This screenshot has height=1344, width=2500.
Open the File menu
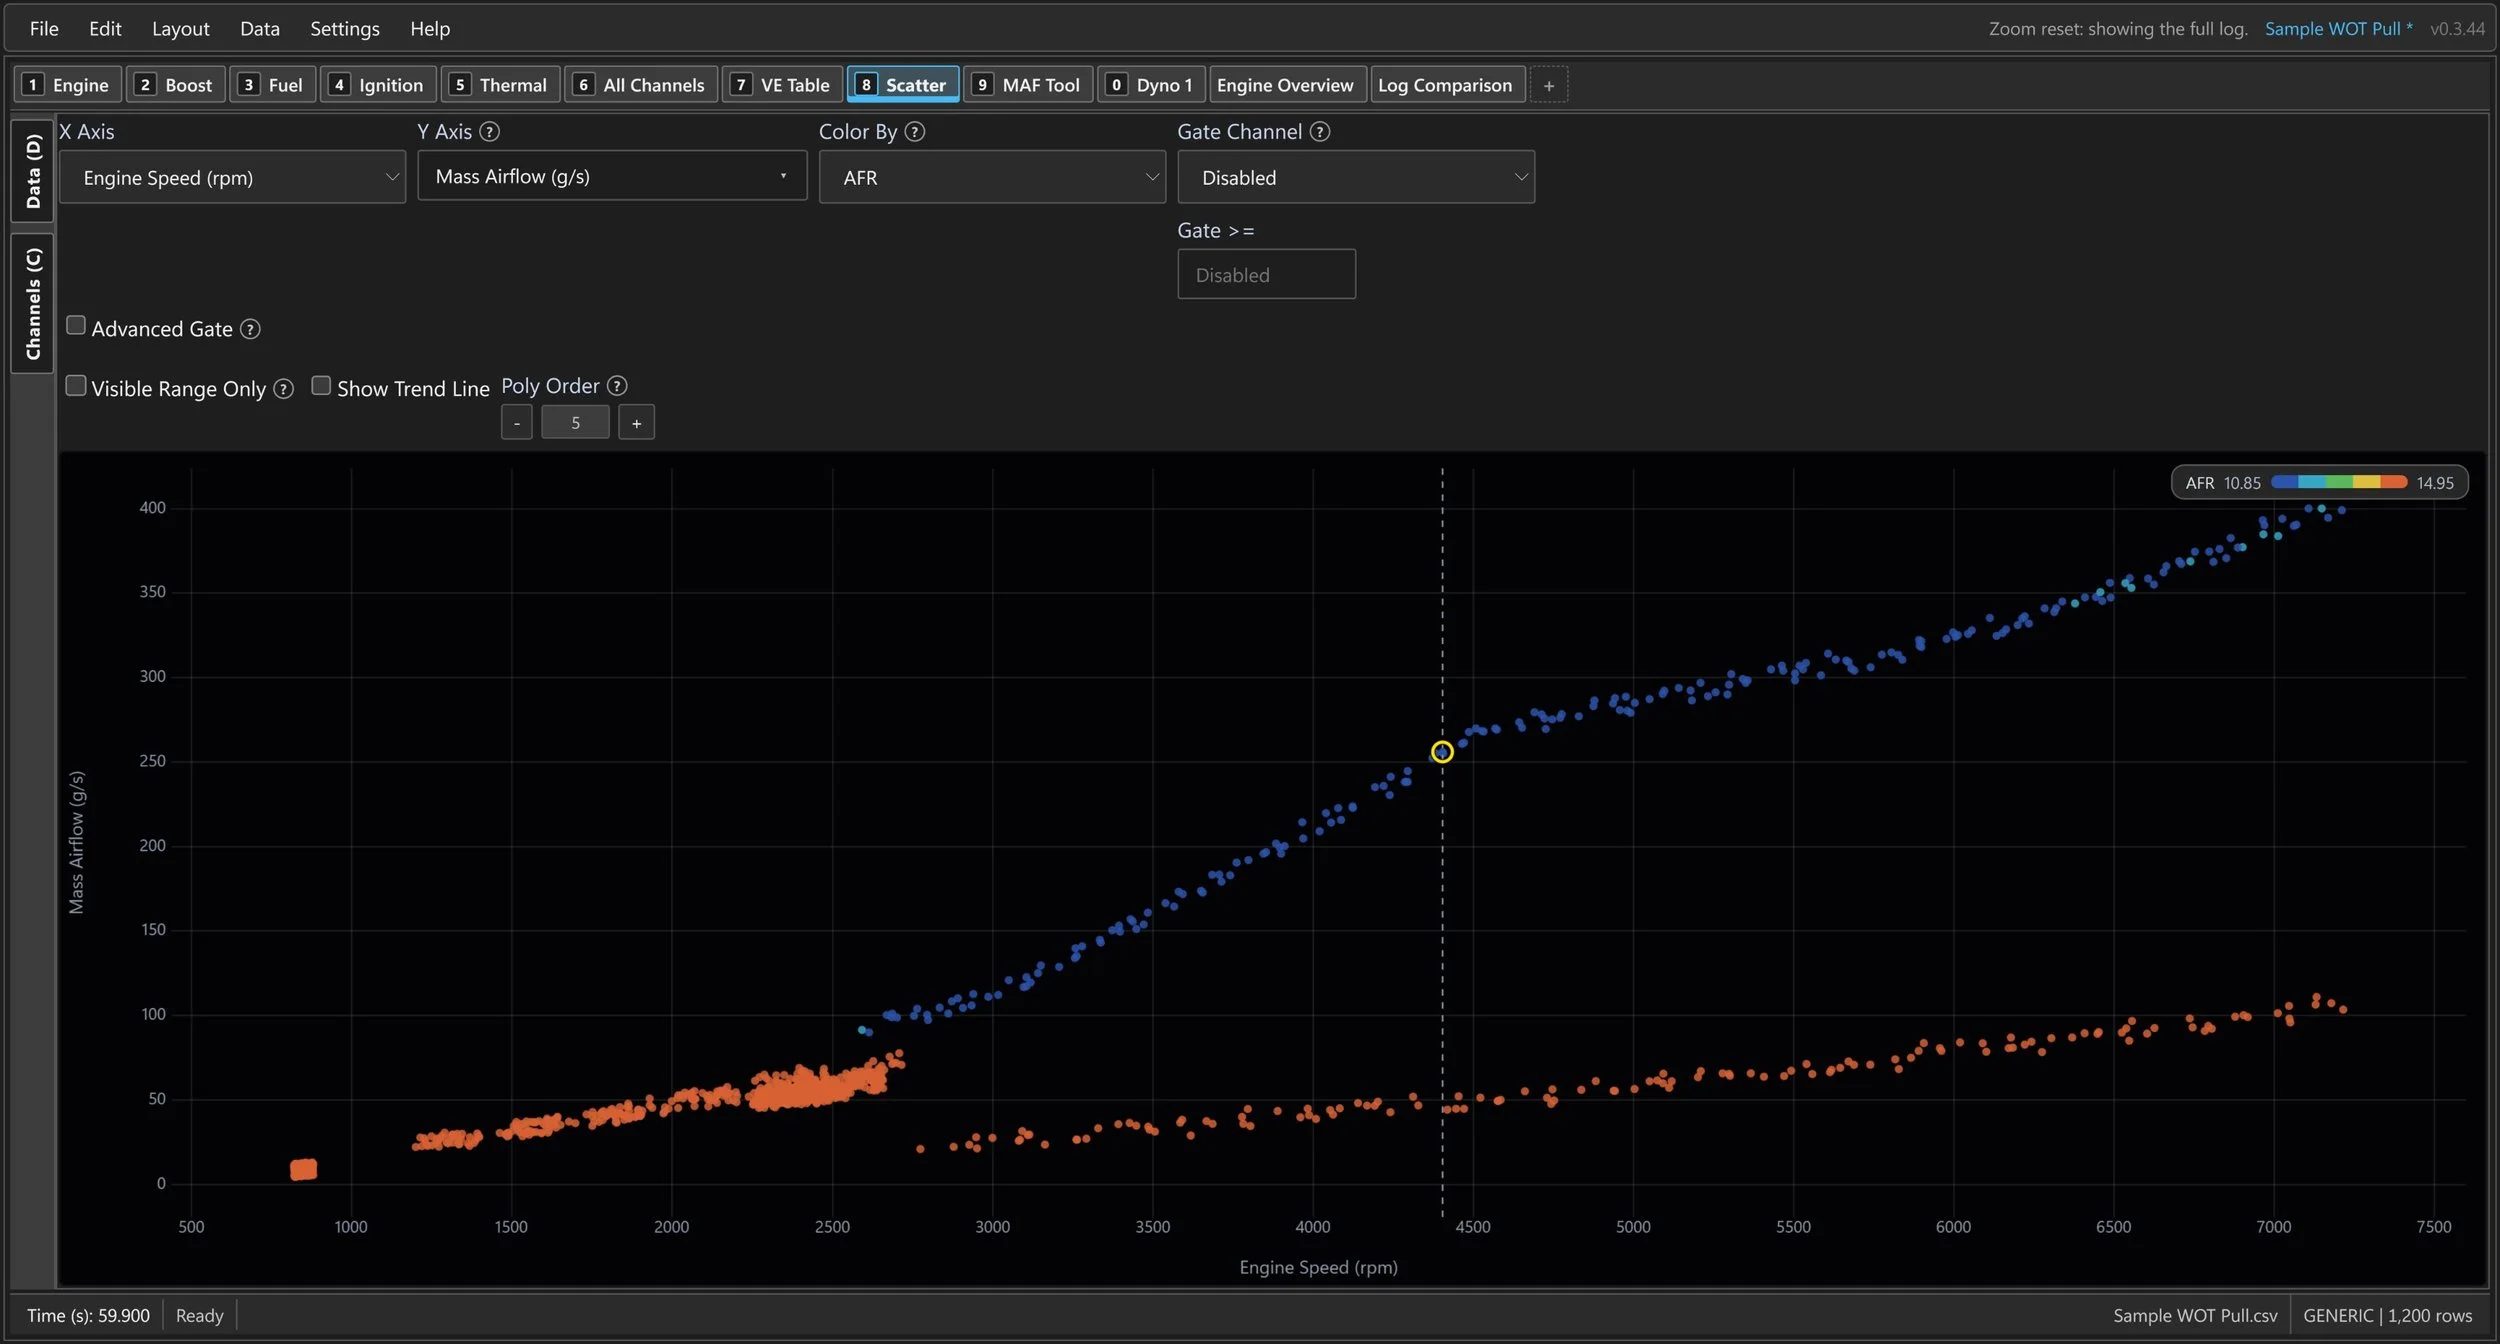click(44, 29)
